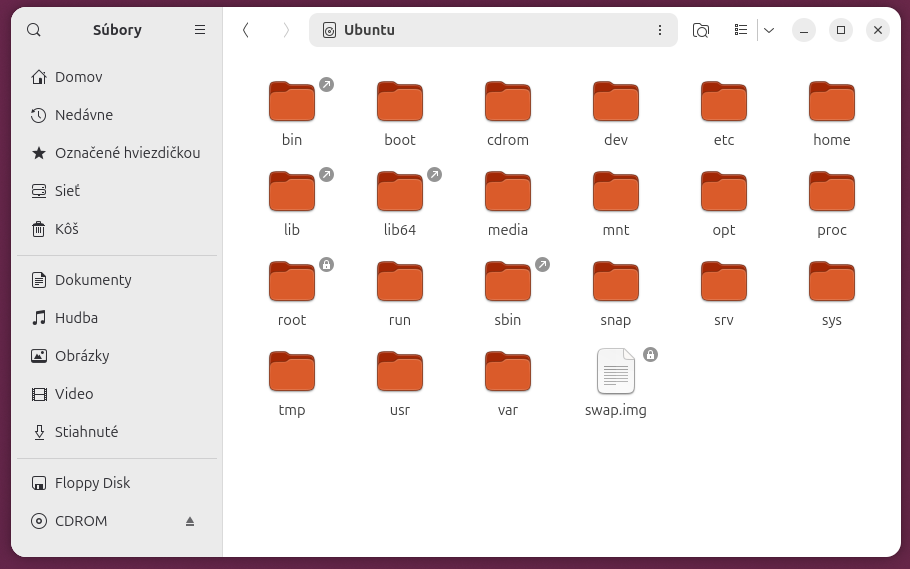
Task: Show Označené hviezdičkou starred files
Action: pos(117,153)
